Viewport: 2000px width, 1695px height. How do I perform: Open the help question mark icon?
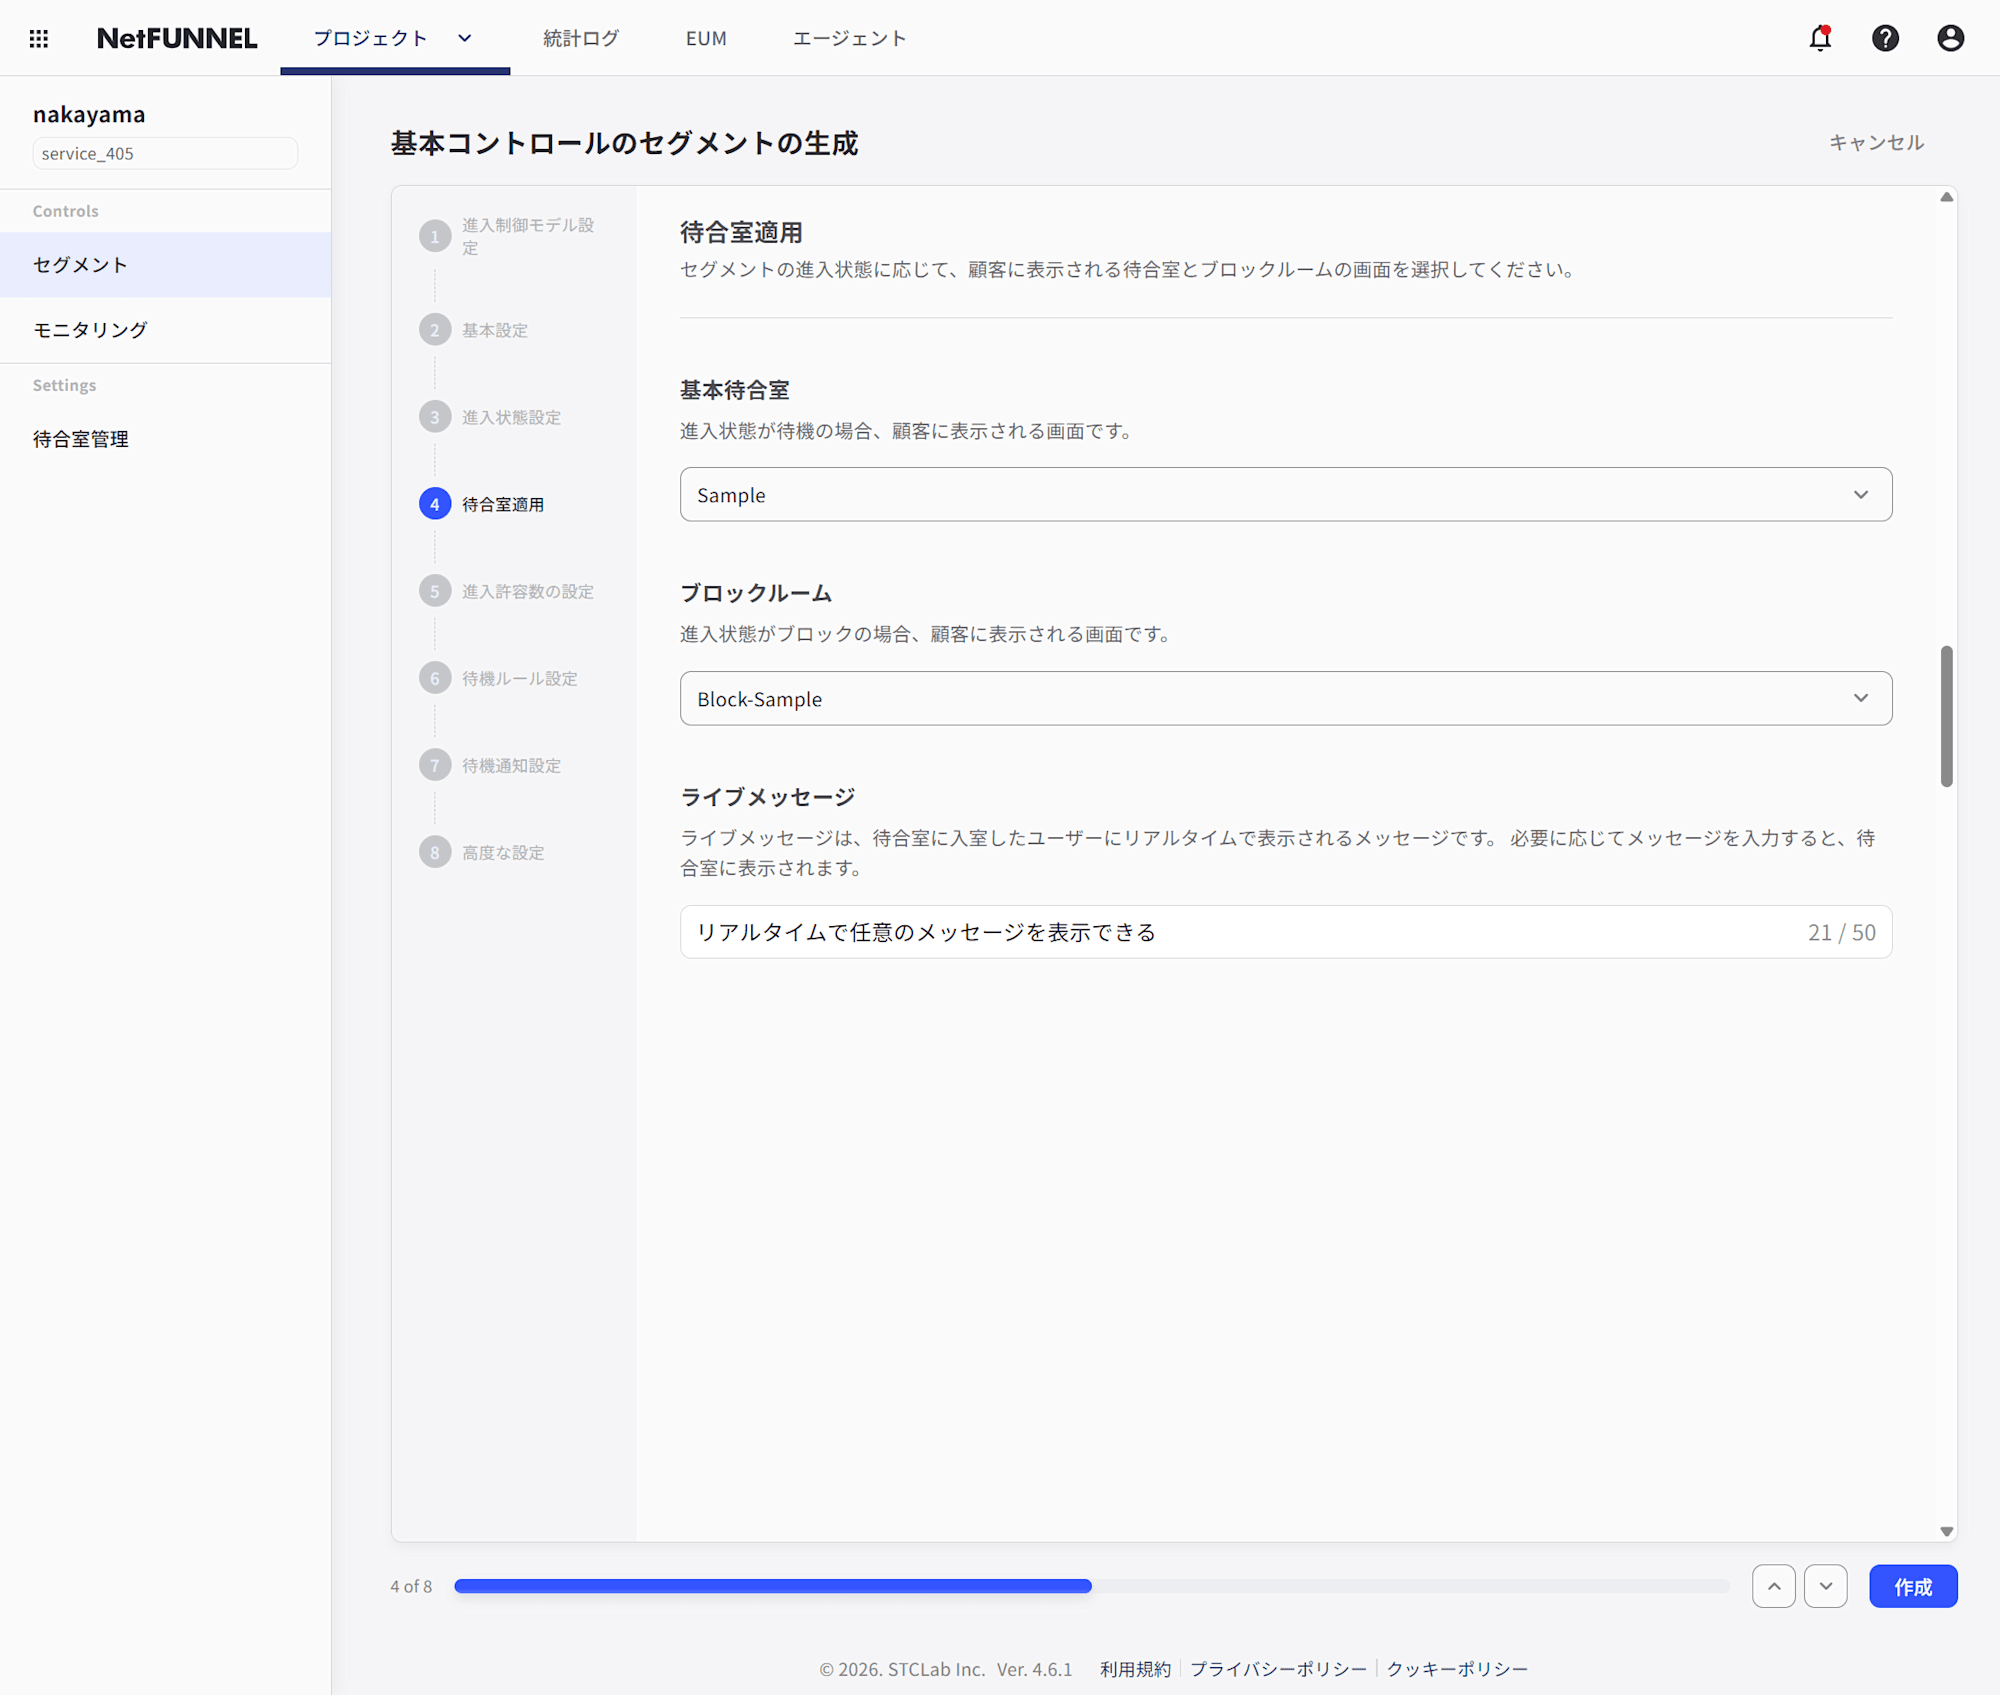coord(1885,38)
